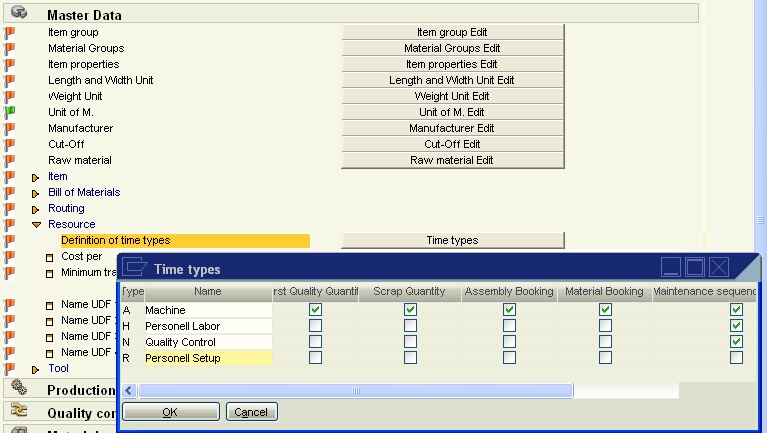Expand the Routing tree node
The width and height of the screenshot is (767, 433).
point(36,209)
